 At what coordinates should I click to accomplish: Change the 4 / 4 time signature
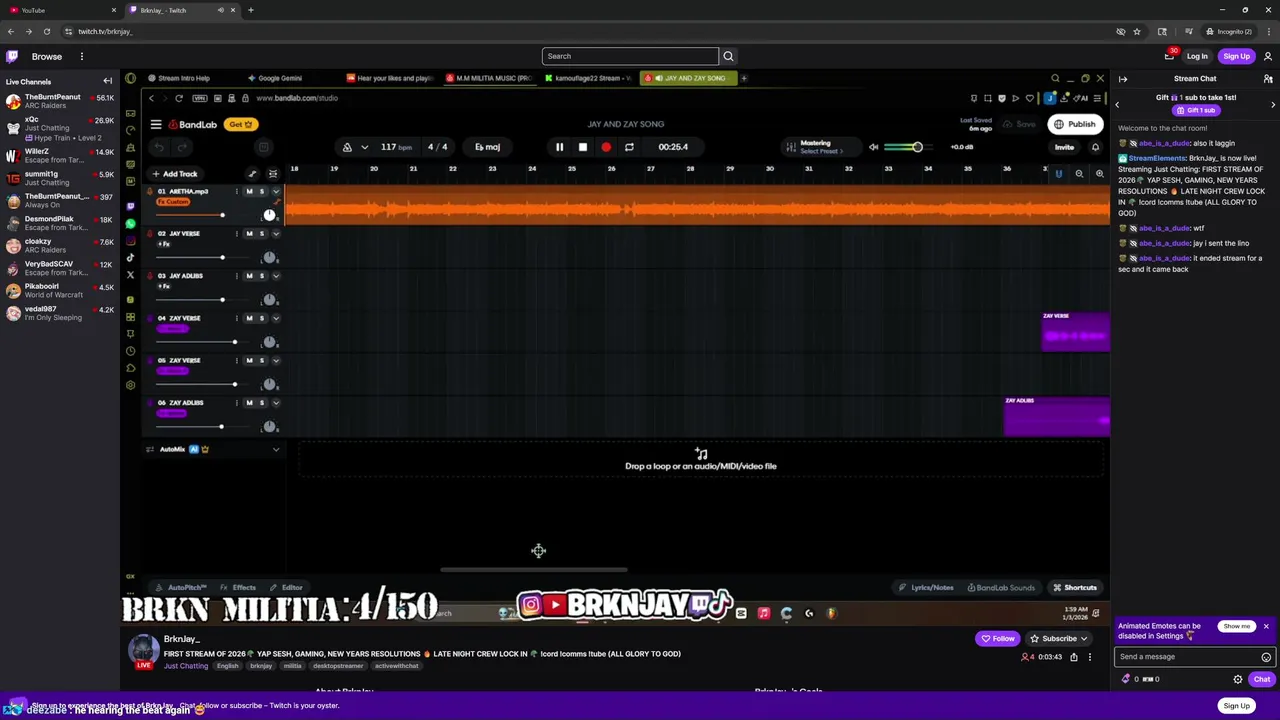coord(438,147)
